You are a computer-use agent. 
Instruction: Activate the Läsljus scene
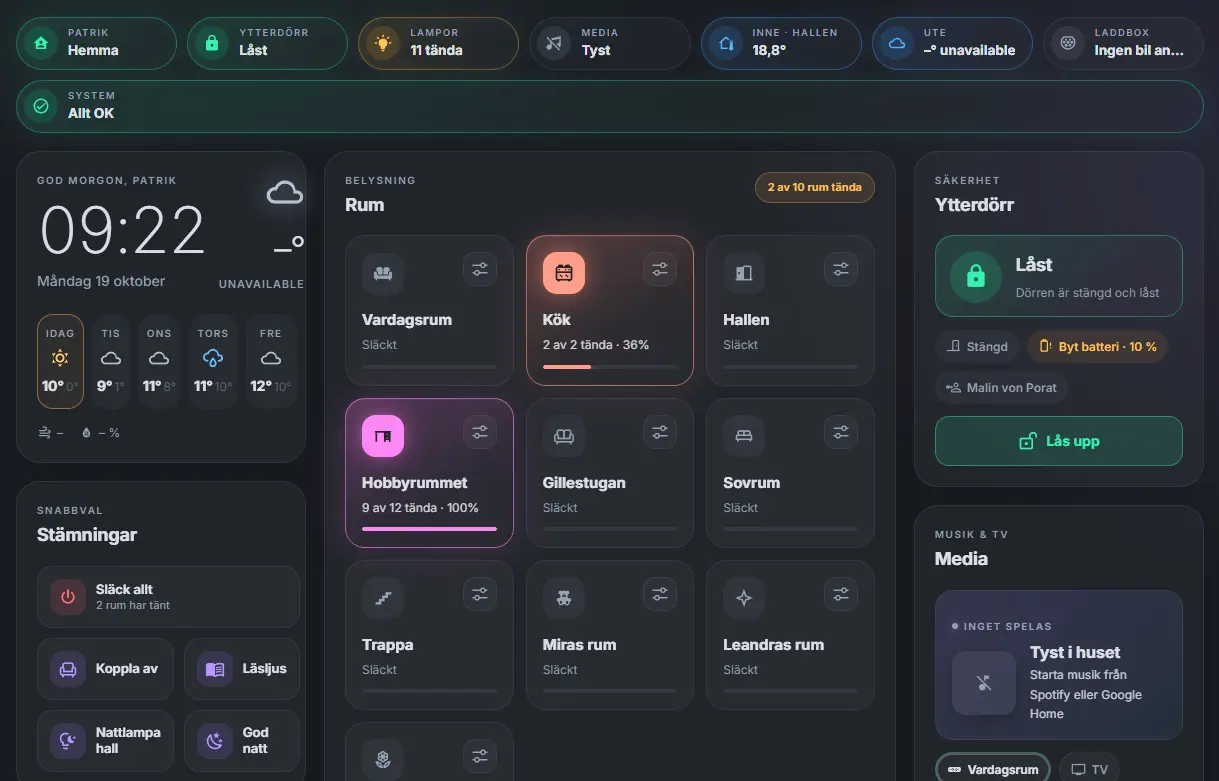click(x=242, y=669)
